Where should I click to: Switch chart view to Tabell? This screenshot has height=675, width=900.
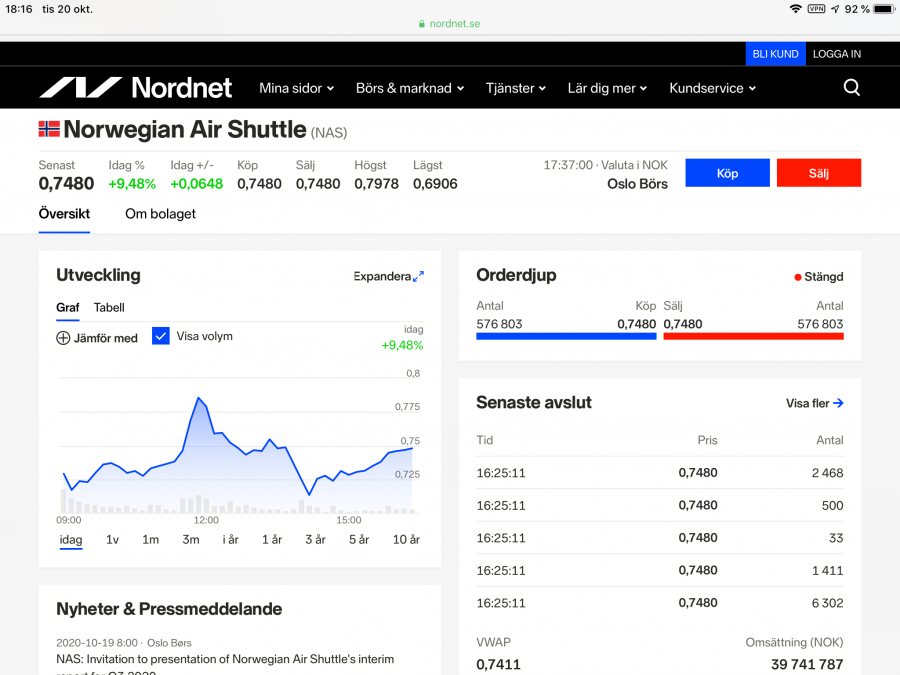109,308
